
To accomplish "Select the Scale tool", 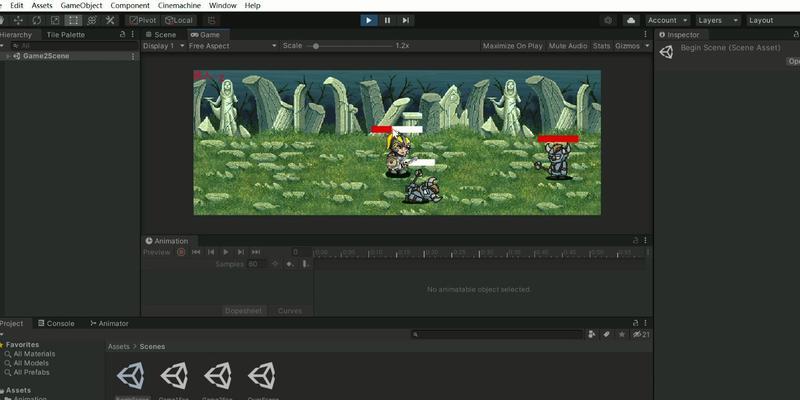I will tap(55, 20).
